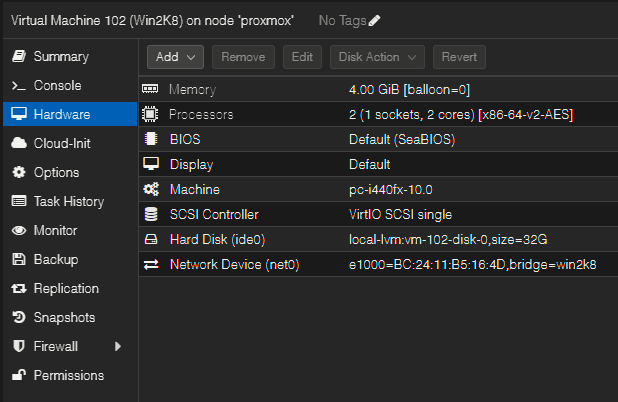Select the Machine row label

pos(195,190)
